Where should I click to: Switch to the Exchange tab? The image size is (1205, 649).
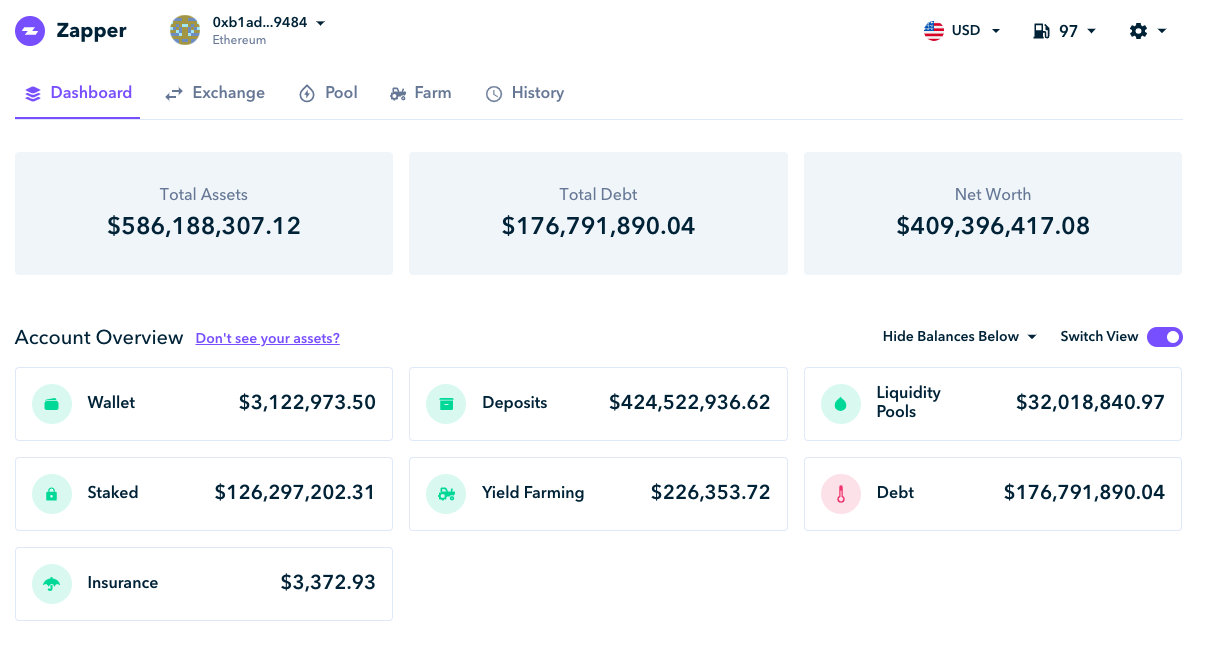[215, 93]
